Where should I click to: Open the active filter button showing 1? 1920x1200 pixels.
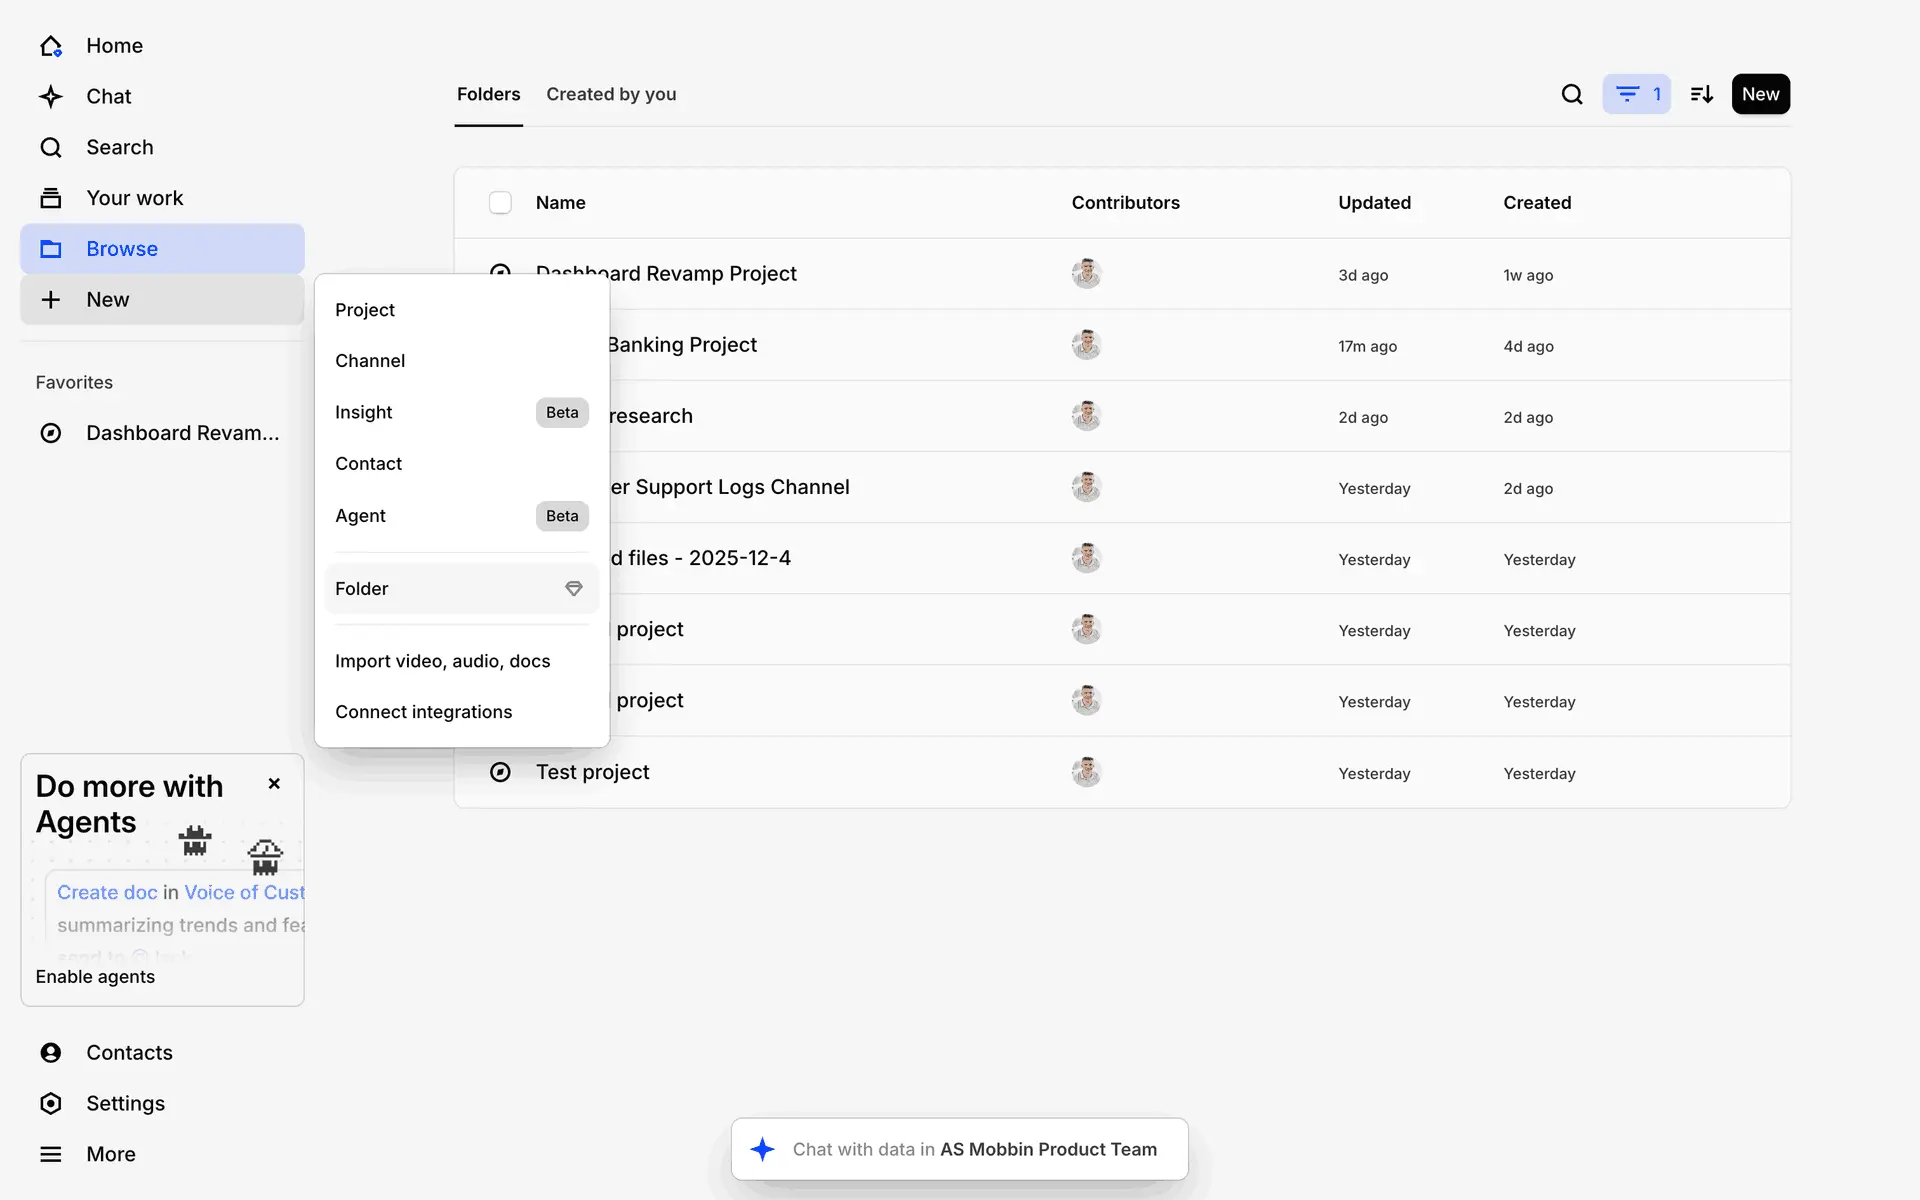1636,94
